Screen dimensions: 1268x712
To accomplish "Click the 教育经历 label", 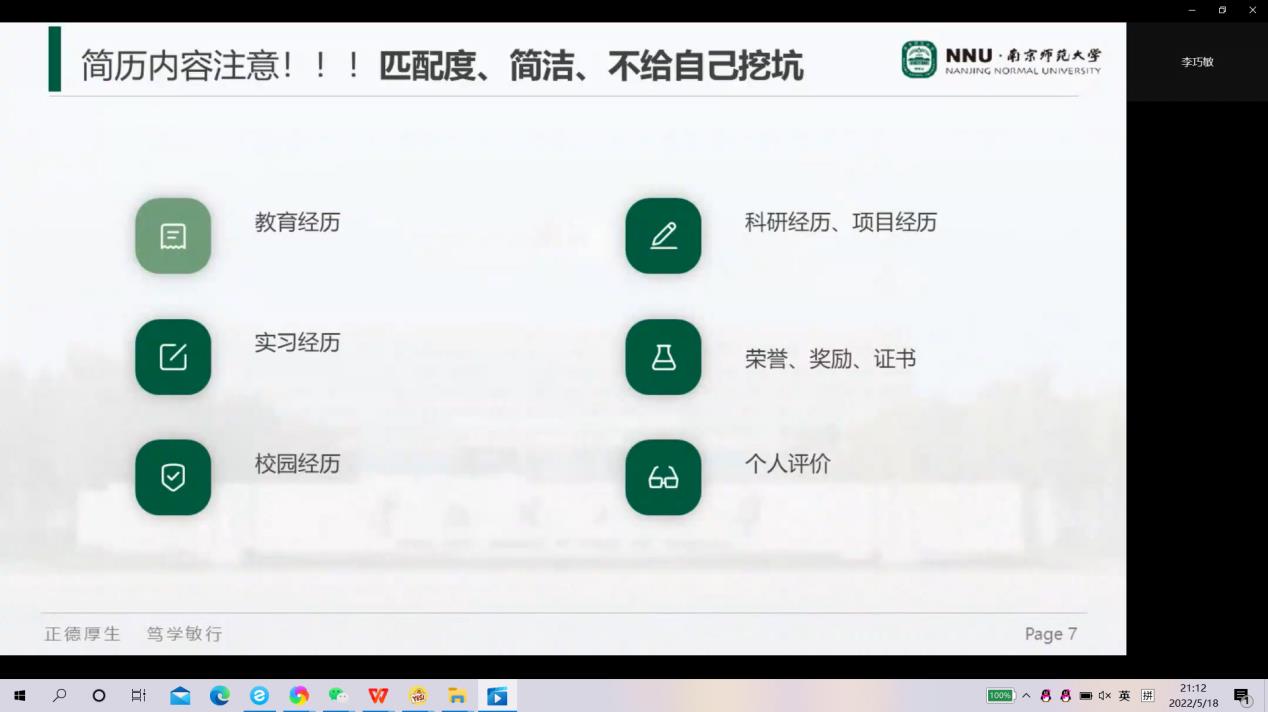I will click(297, 222).
